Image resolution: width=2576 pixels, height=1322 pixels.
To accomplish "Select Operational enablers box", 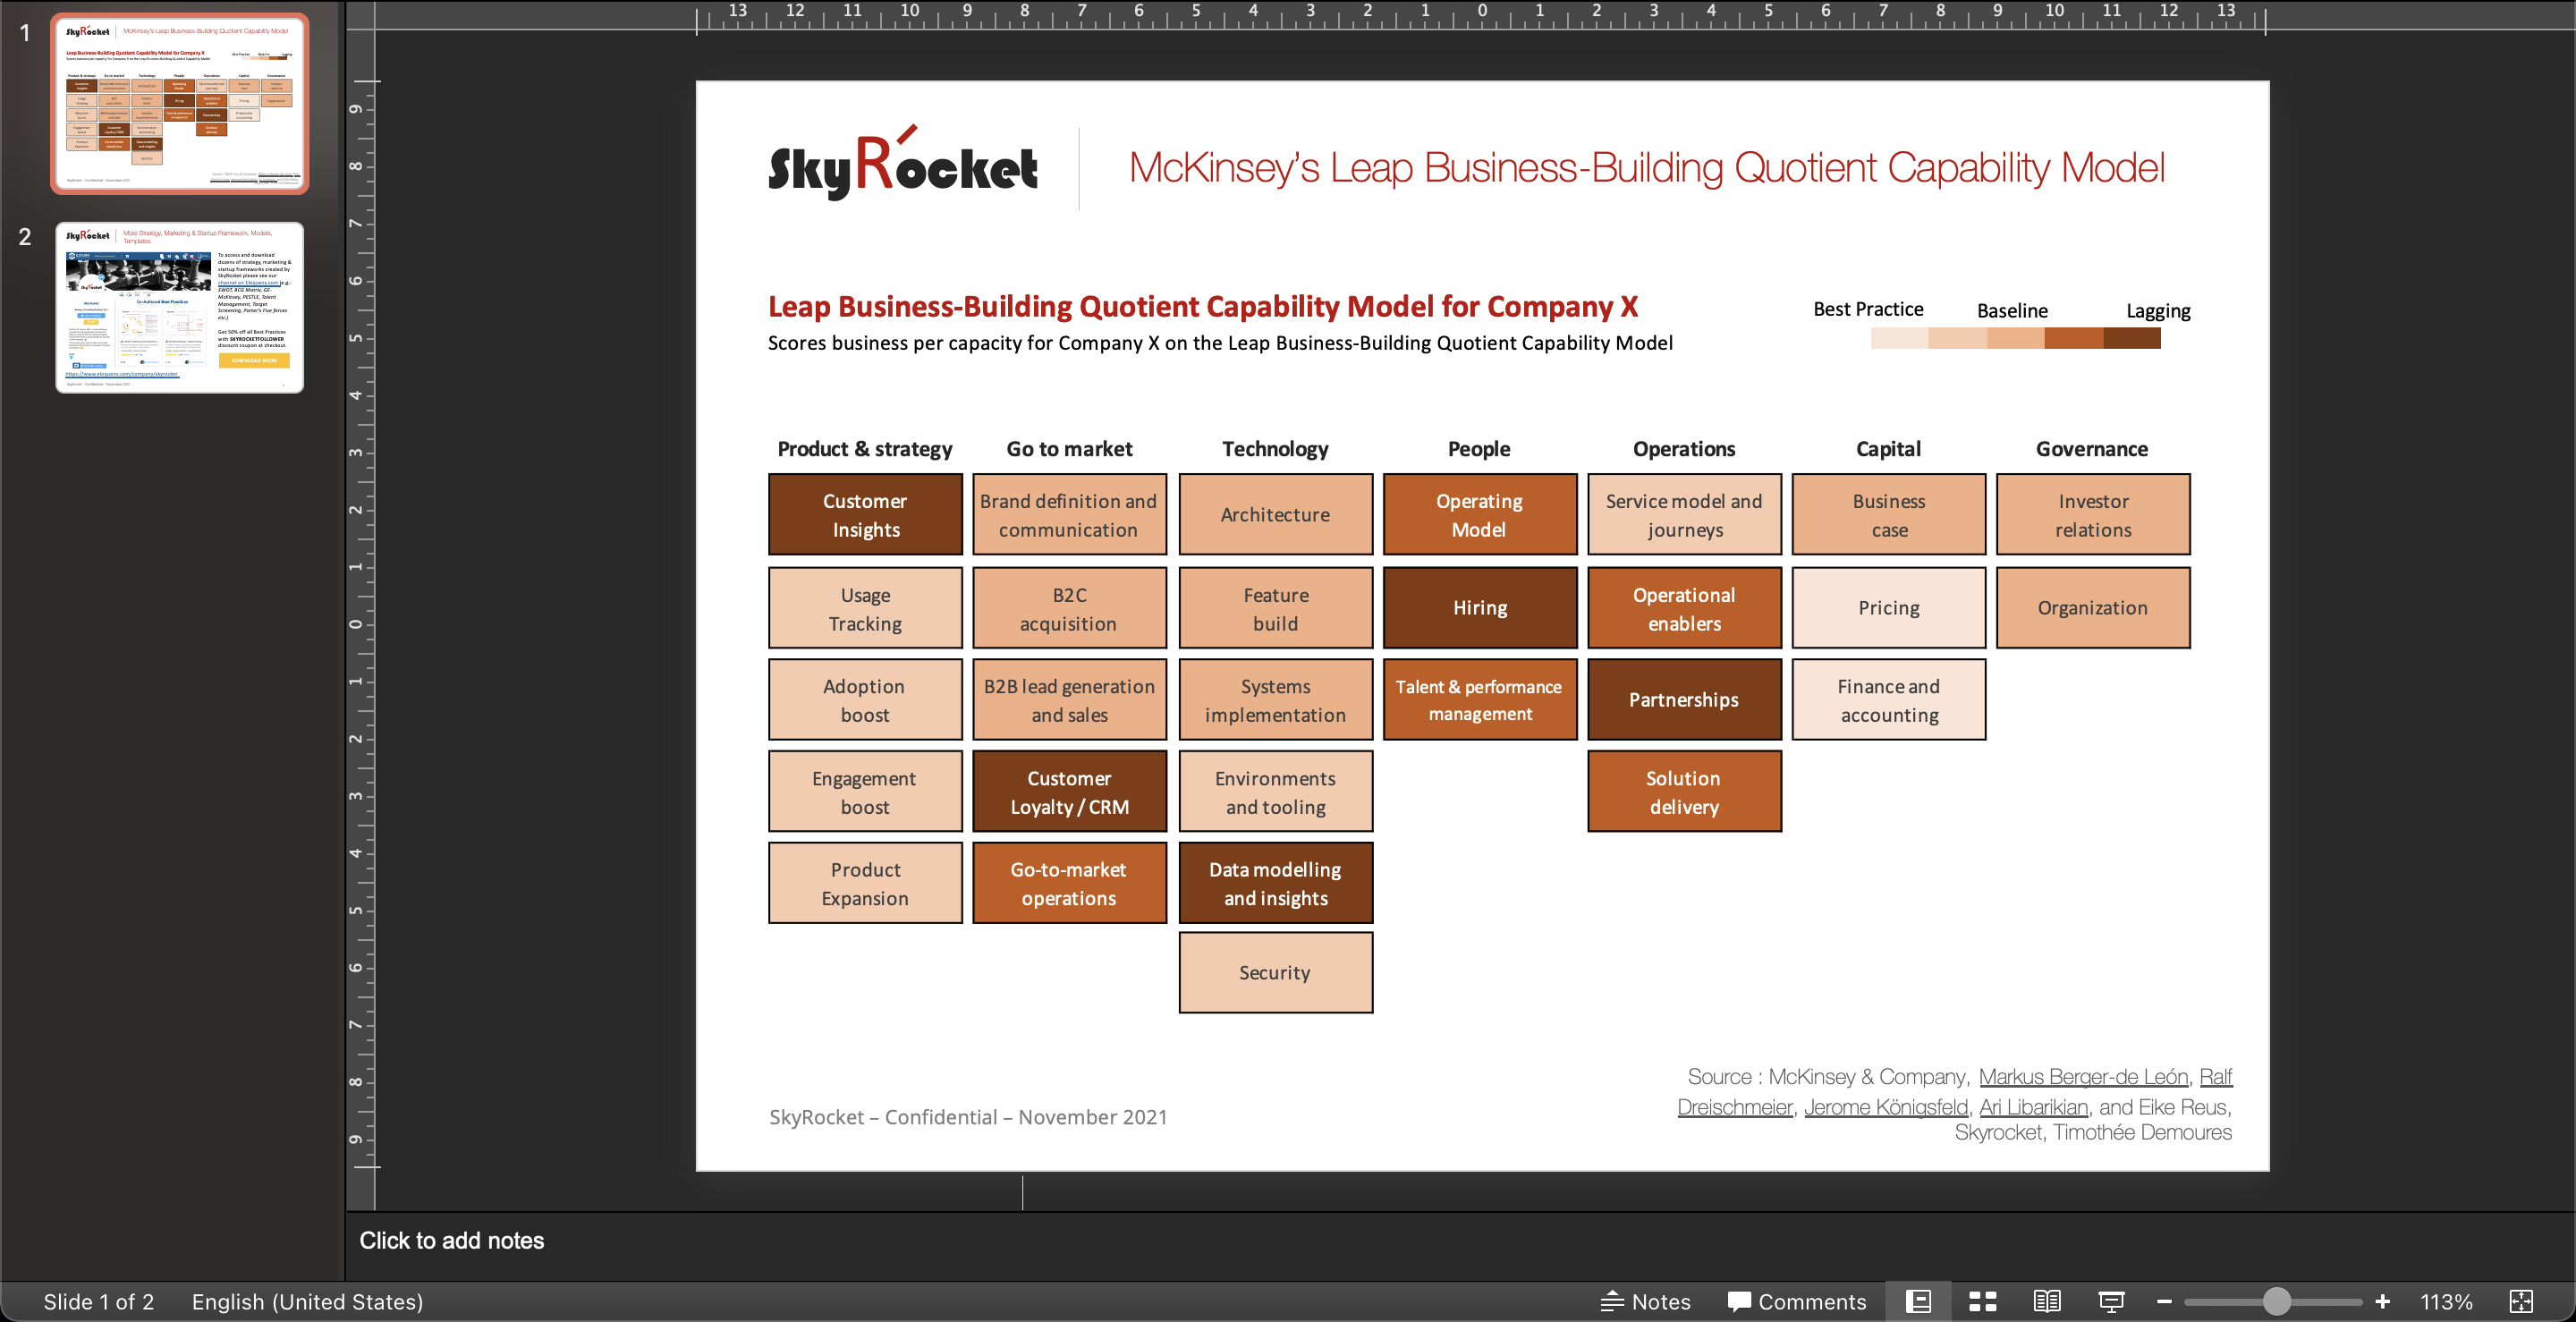I will click(x=1684, y=608).
